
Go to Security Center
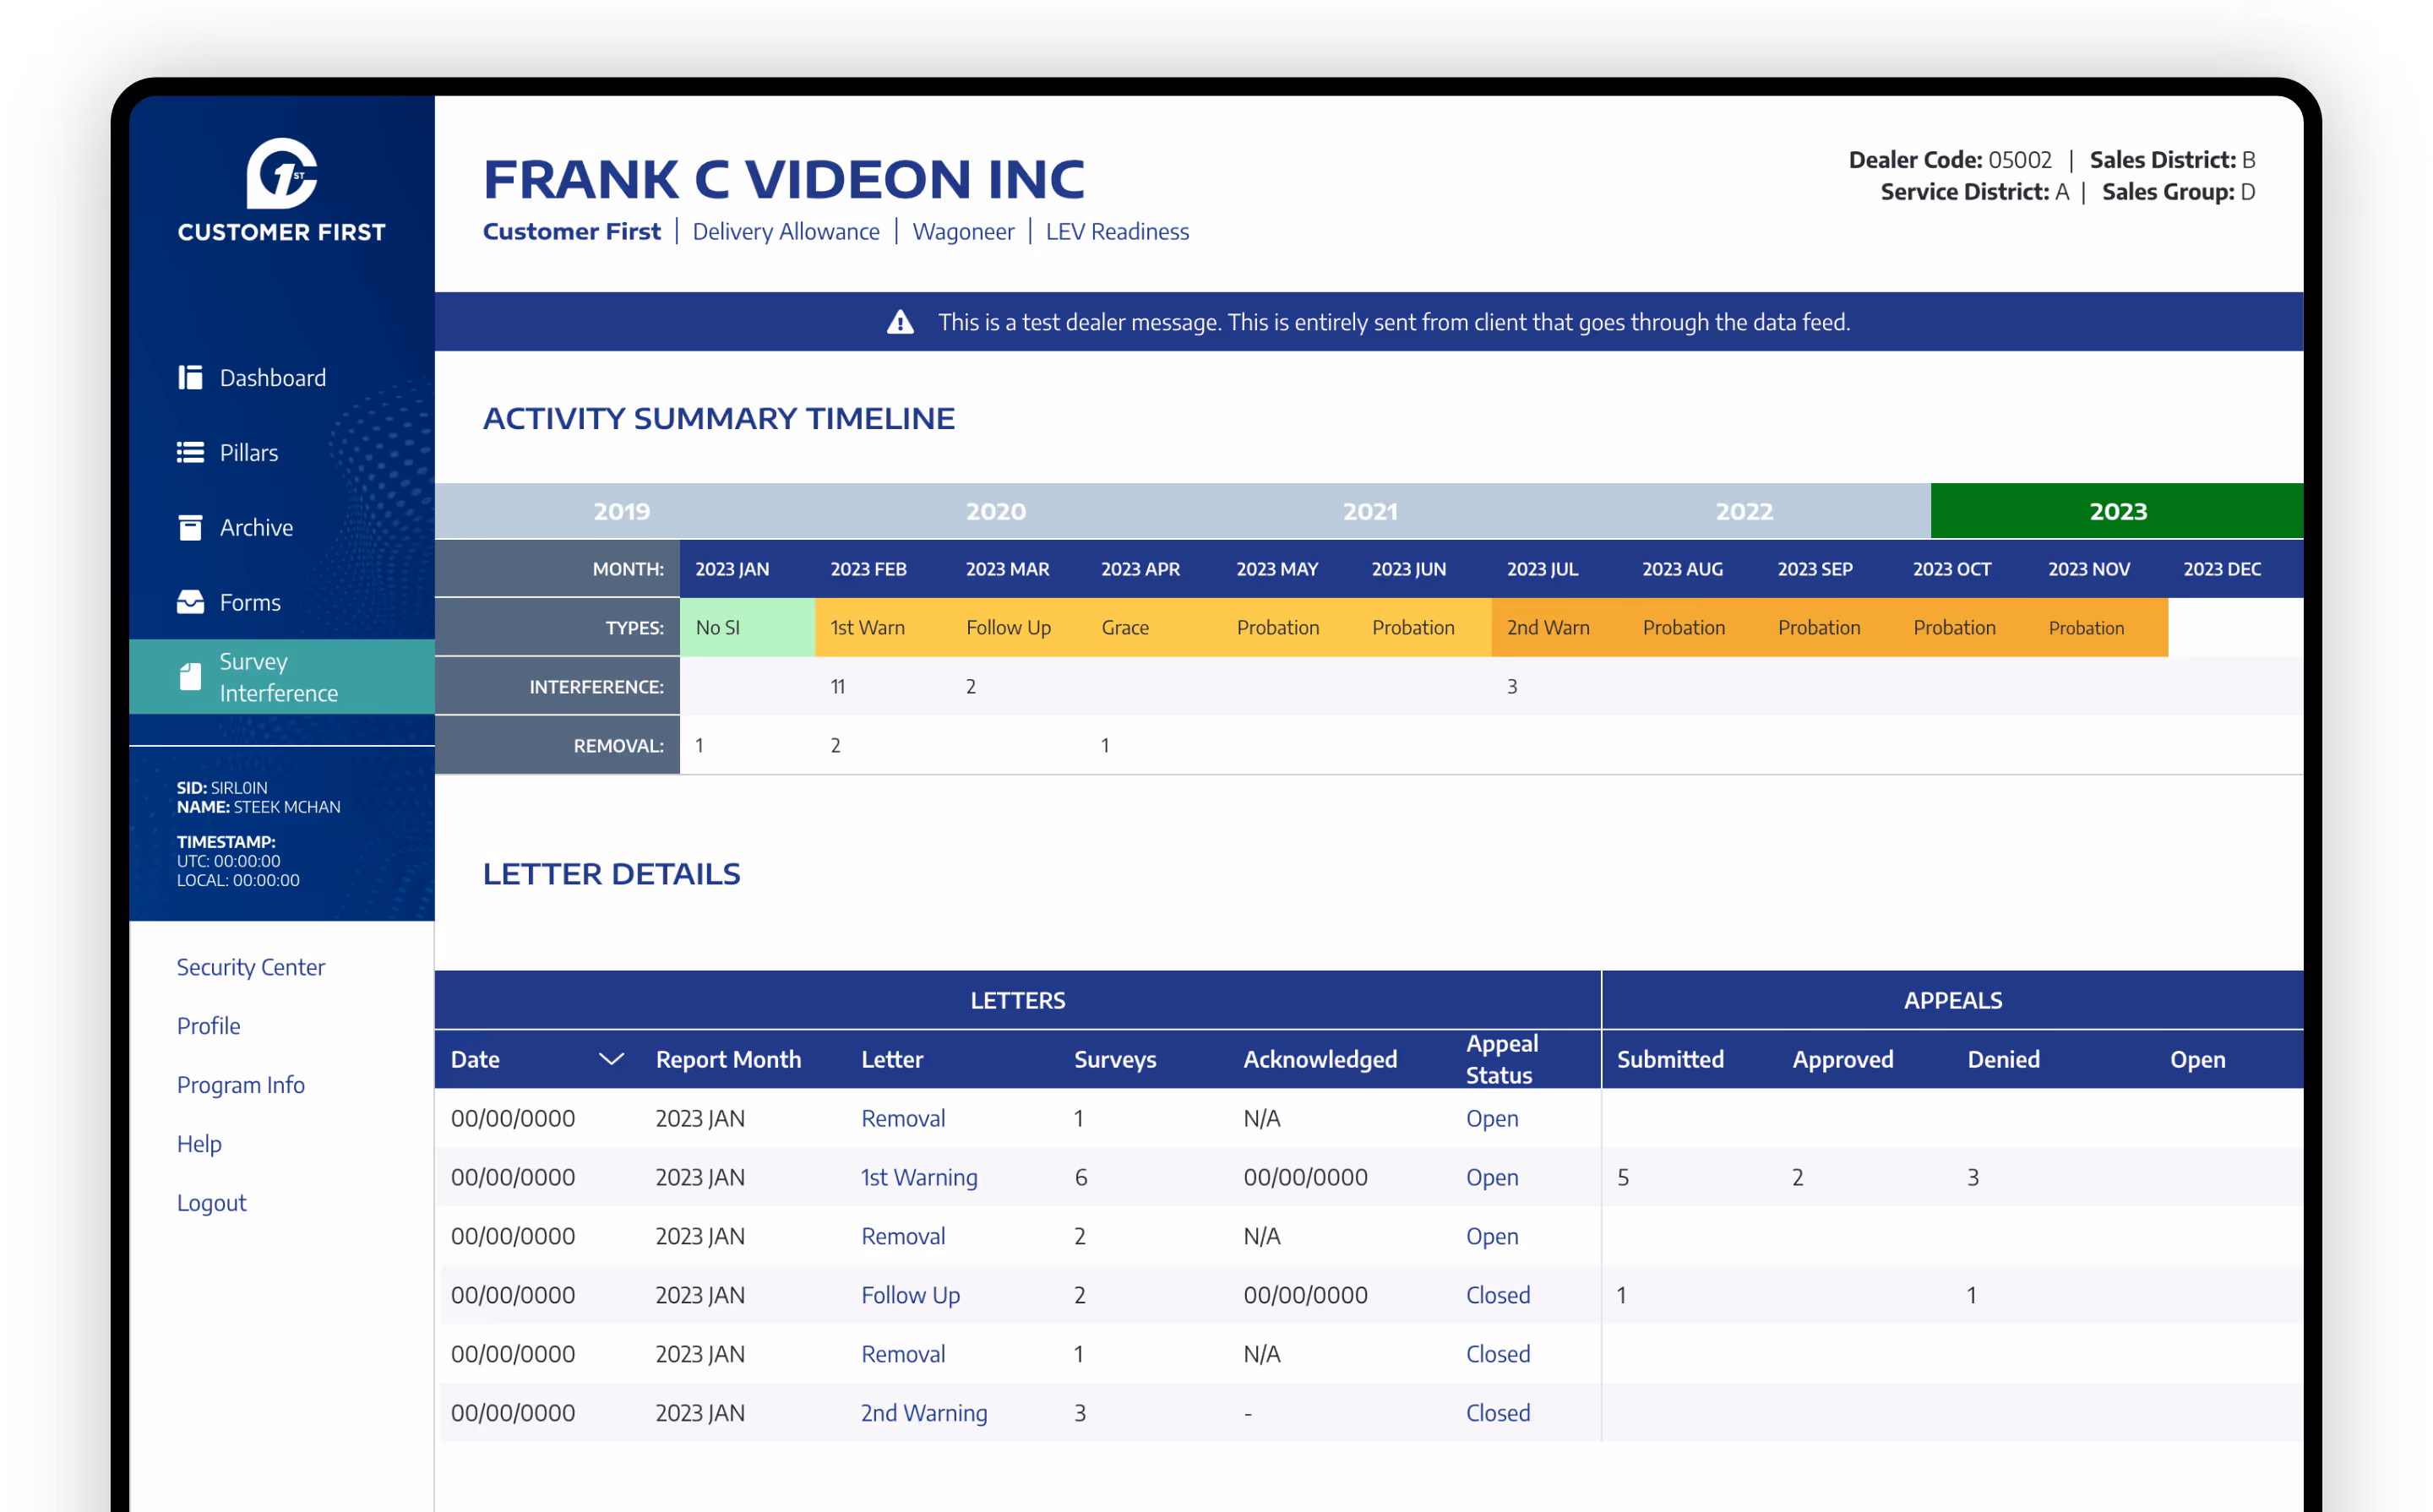(x=250, y=966)
